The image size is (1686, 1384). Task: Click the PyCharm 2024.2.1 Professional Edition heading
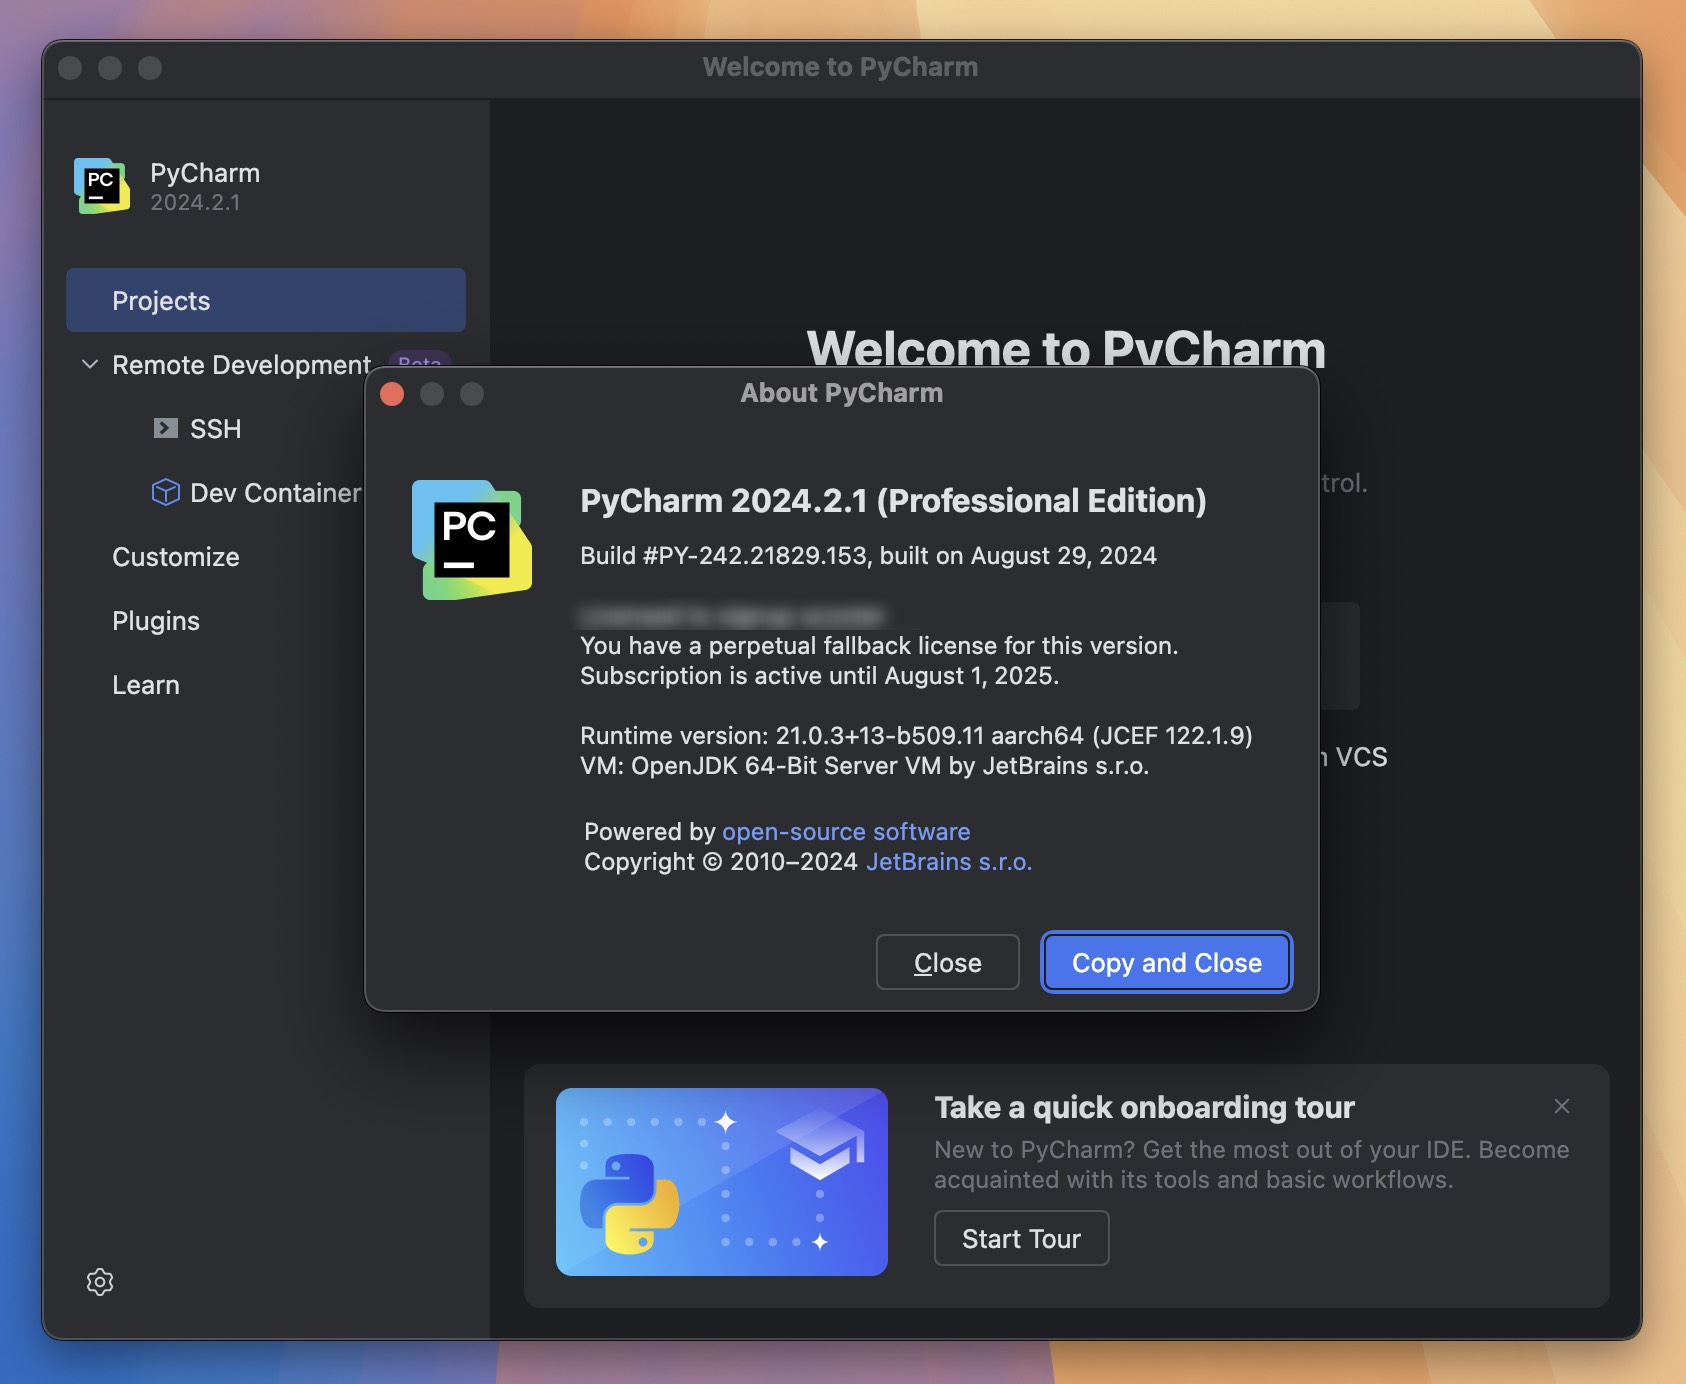[893, 500]
